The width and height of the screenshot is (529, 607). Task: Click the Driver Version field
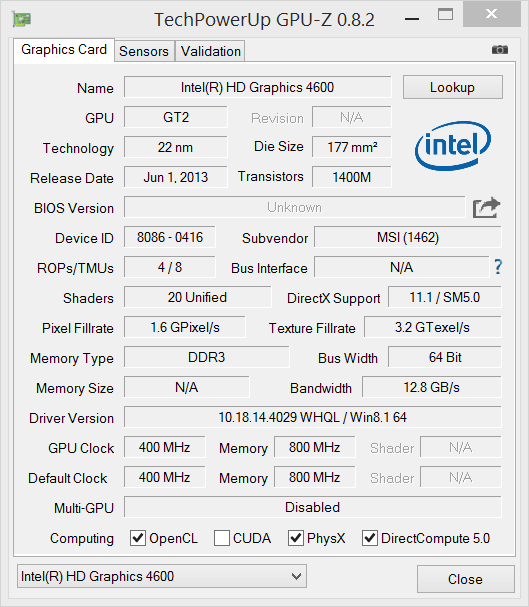(x=313, y=417)
